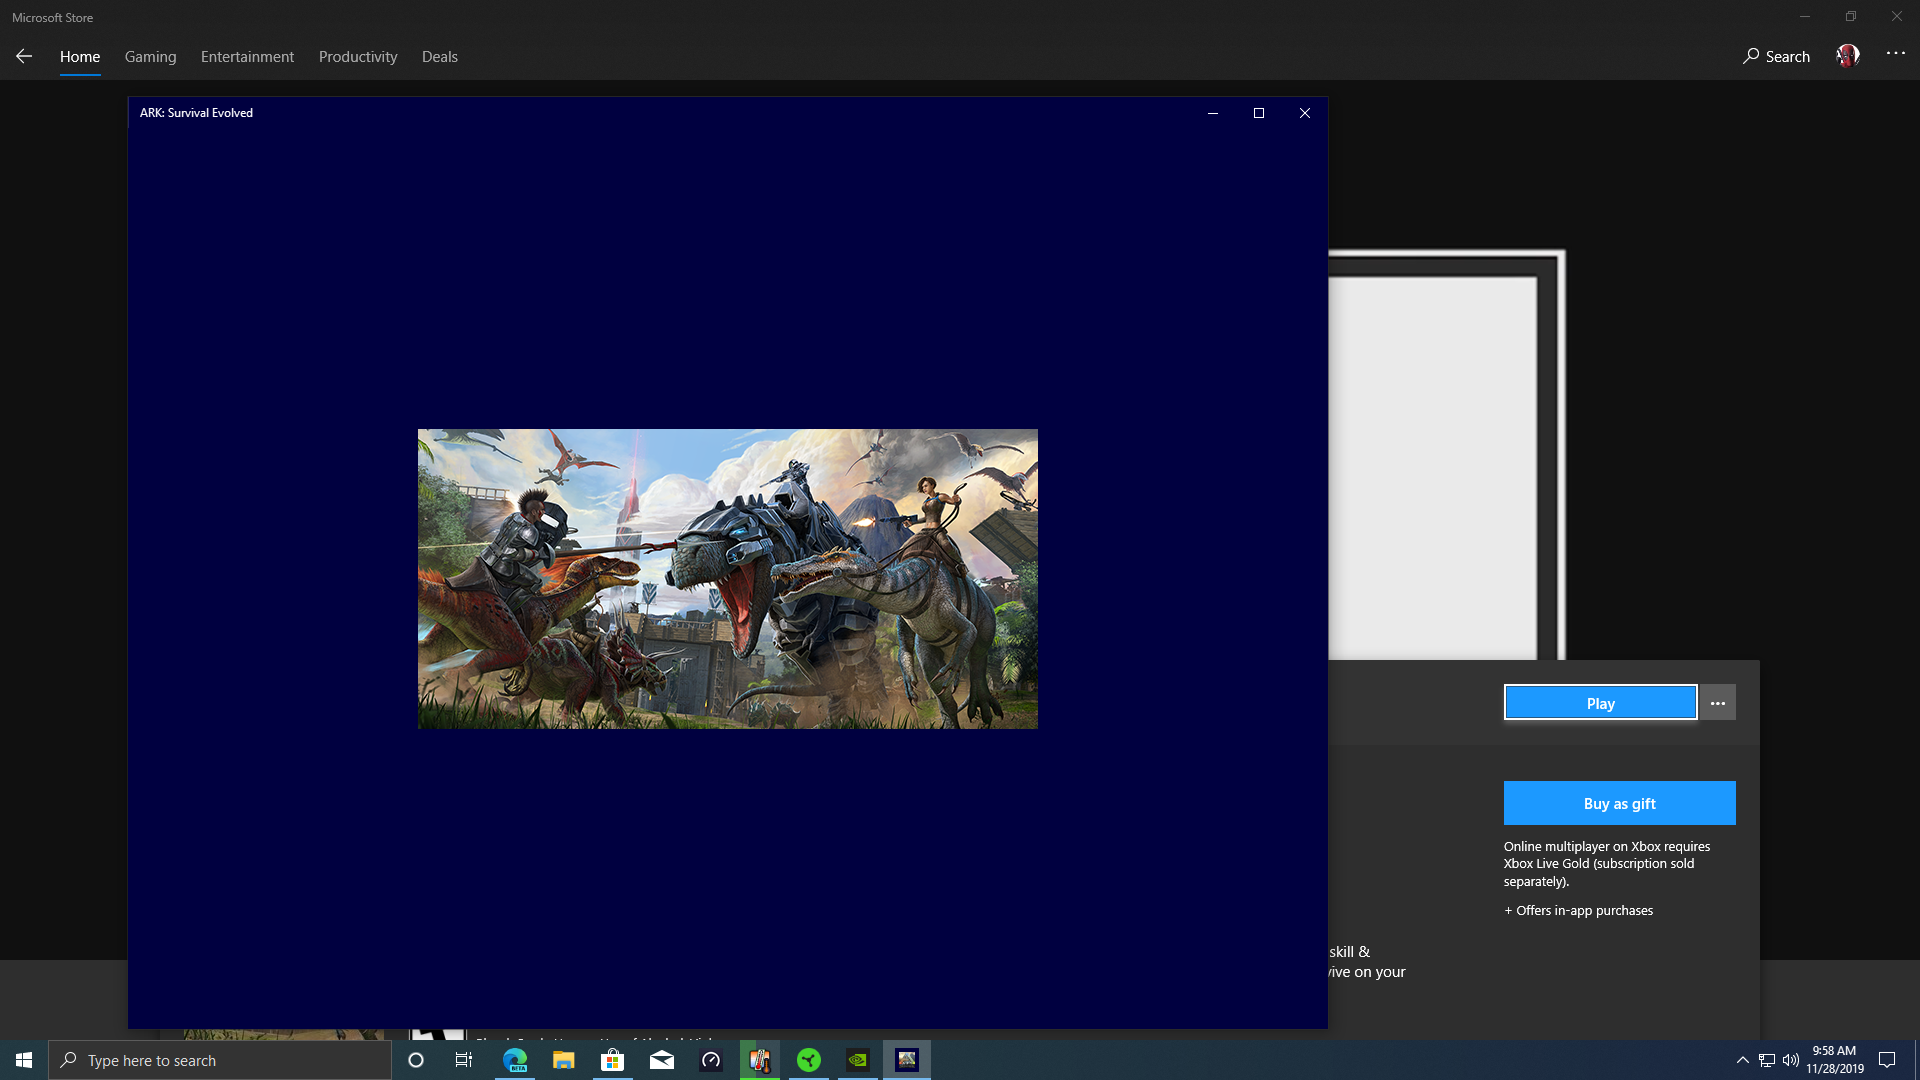Switch to ARK game taskbar icon

pyautogui.click(x=907, y=1060)
